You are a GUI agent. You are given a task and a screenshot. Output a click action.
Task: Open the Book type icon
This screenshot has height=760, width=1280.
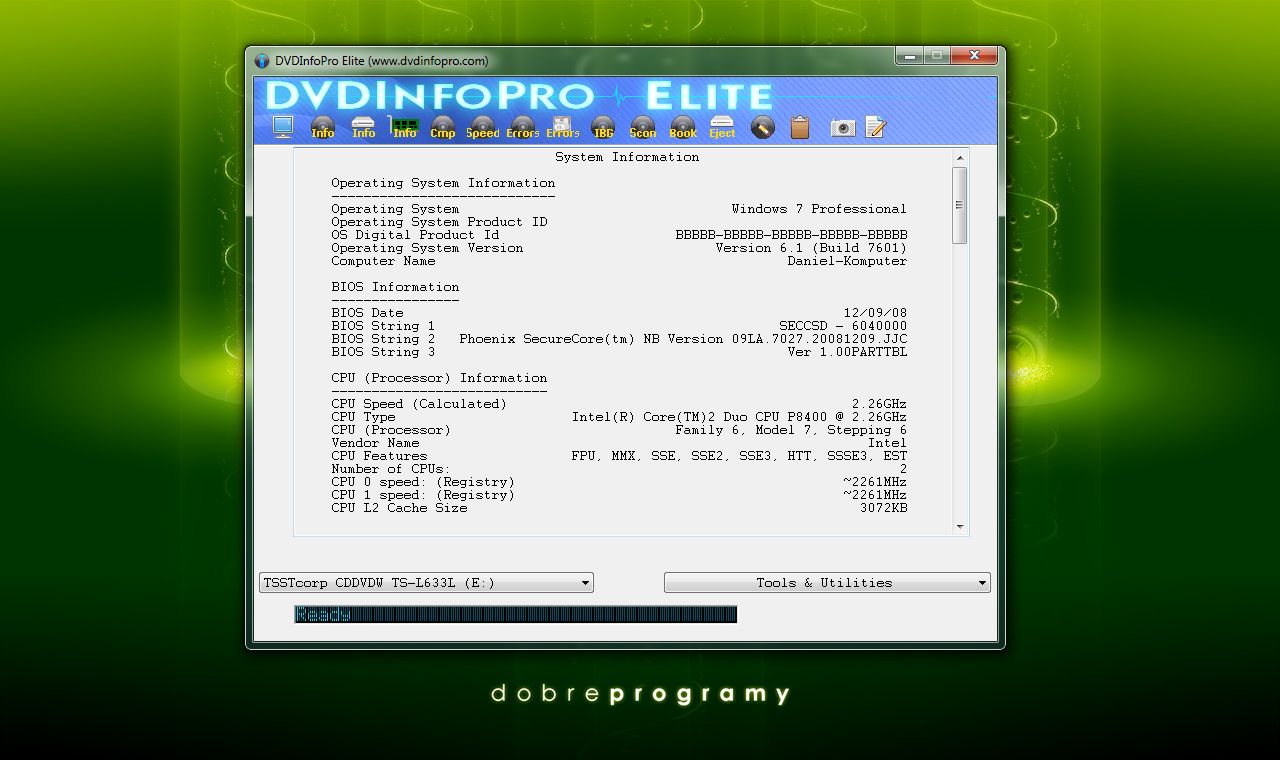click(x=683, y=127)
